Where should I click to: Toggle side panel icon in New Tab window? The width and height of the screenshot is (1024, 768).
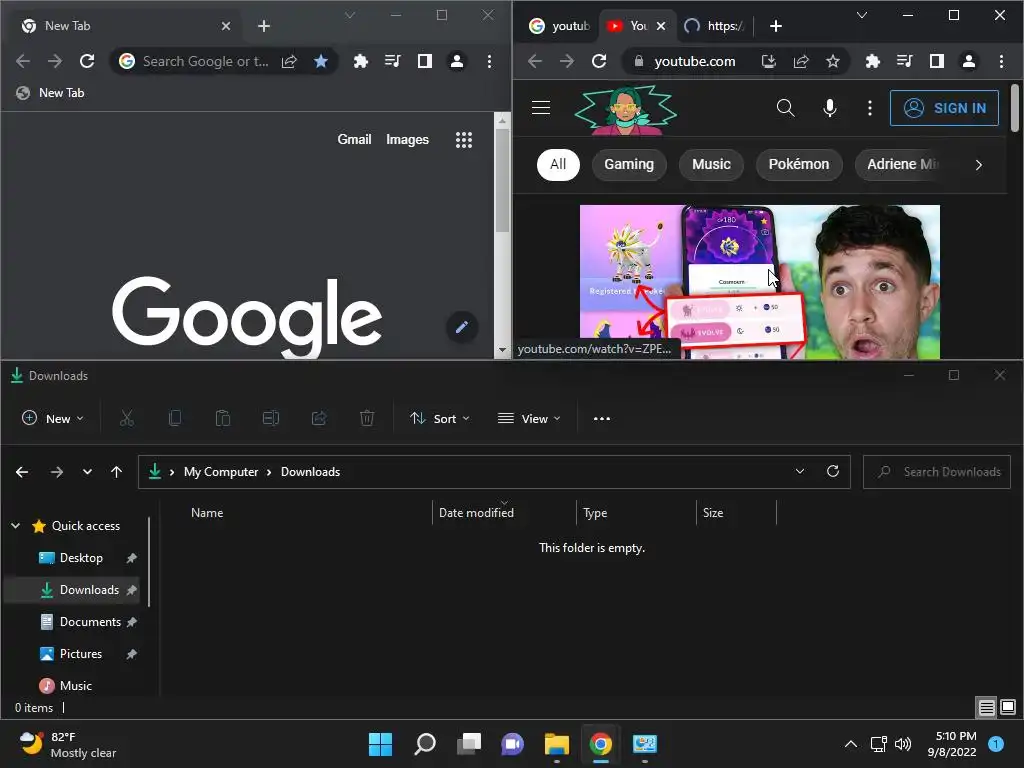(424, 61)
